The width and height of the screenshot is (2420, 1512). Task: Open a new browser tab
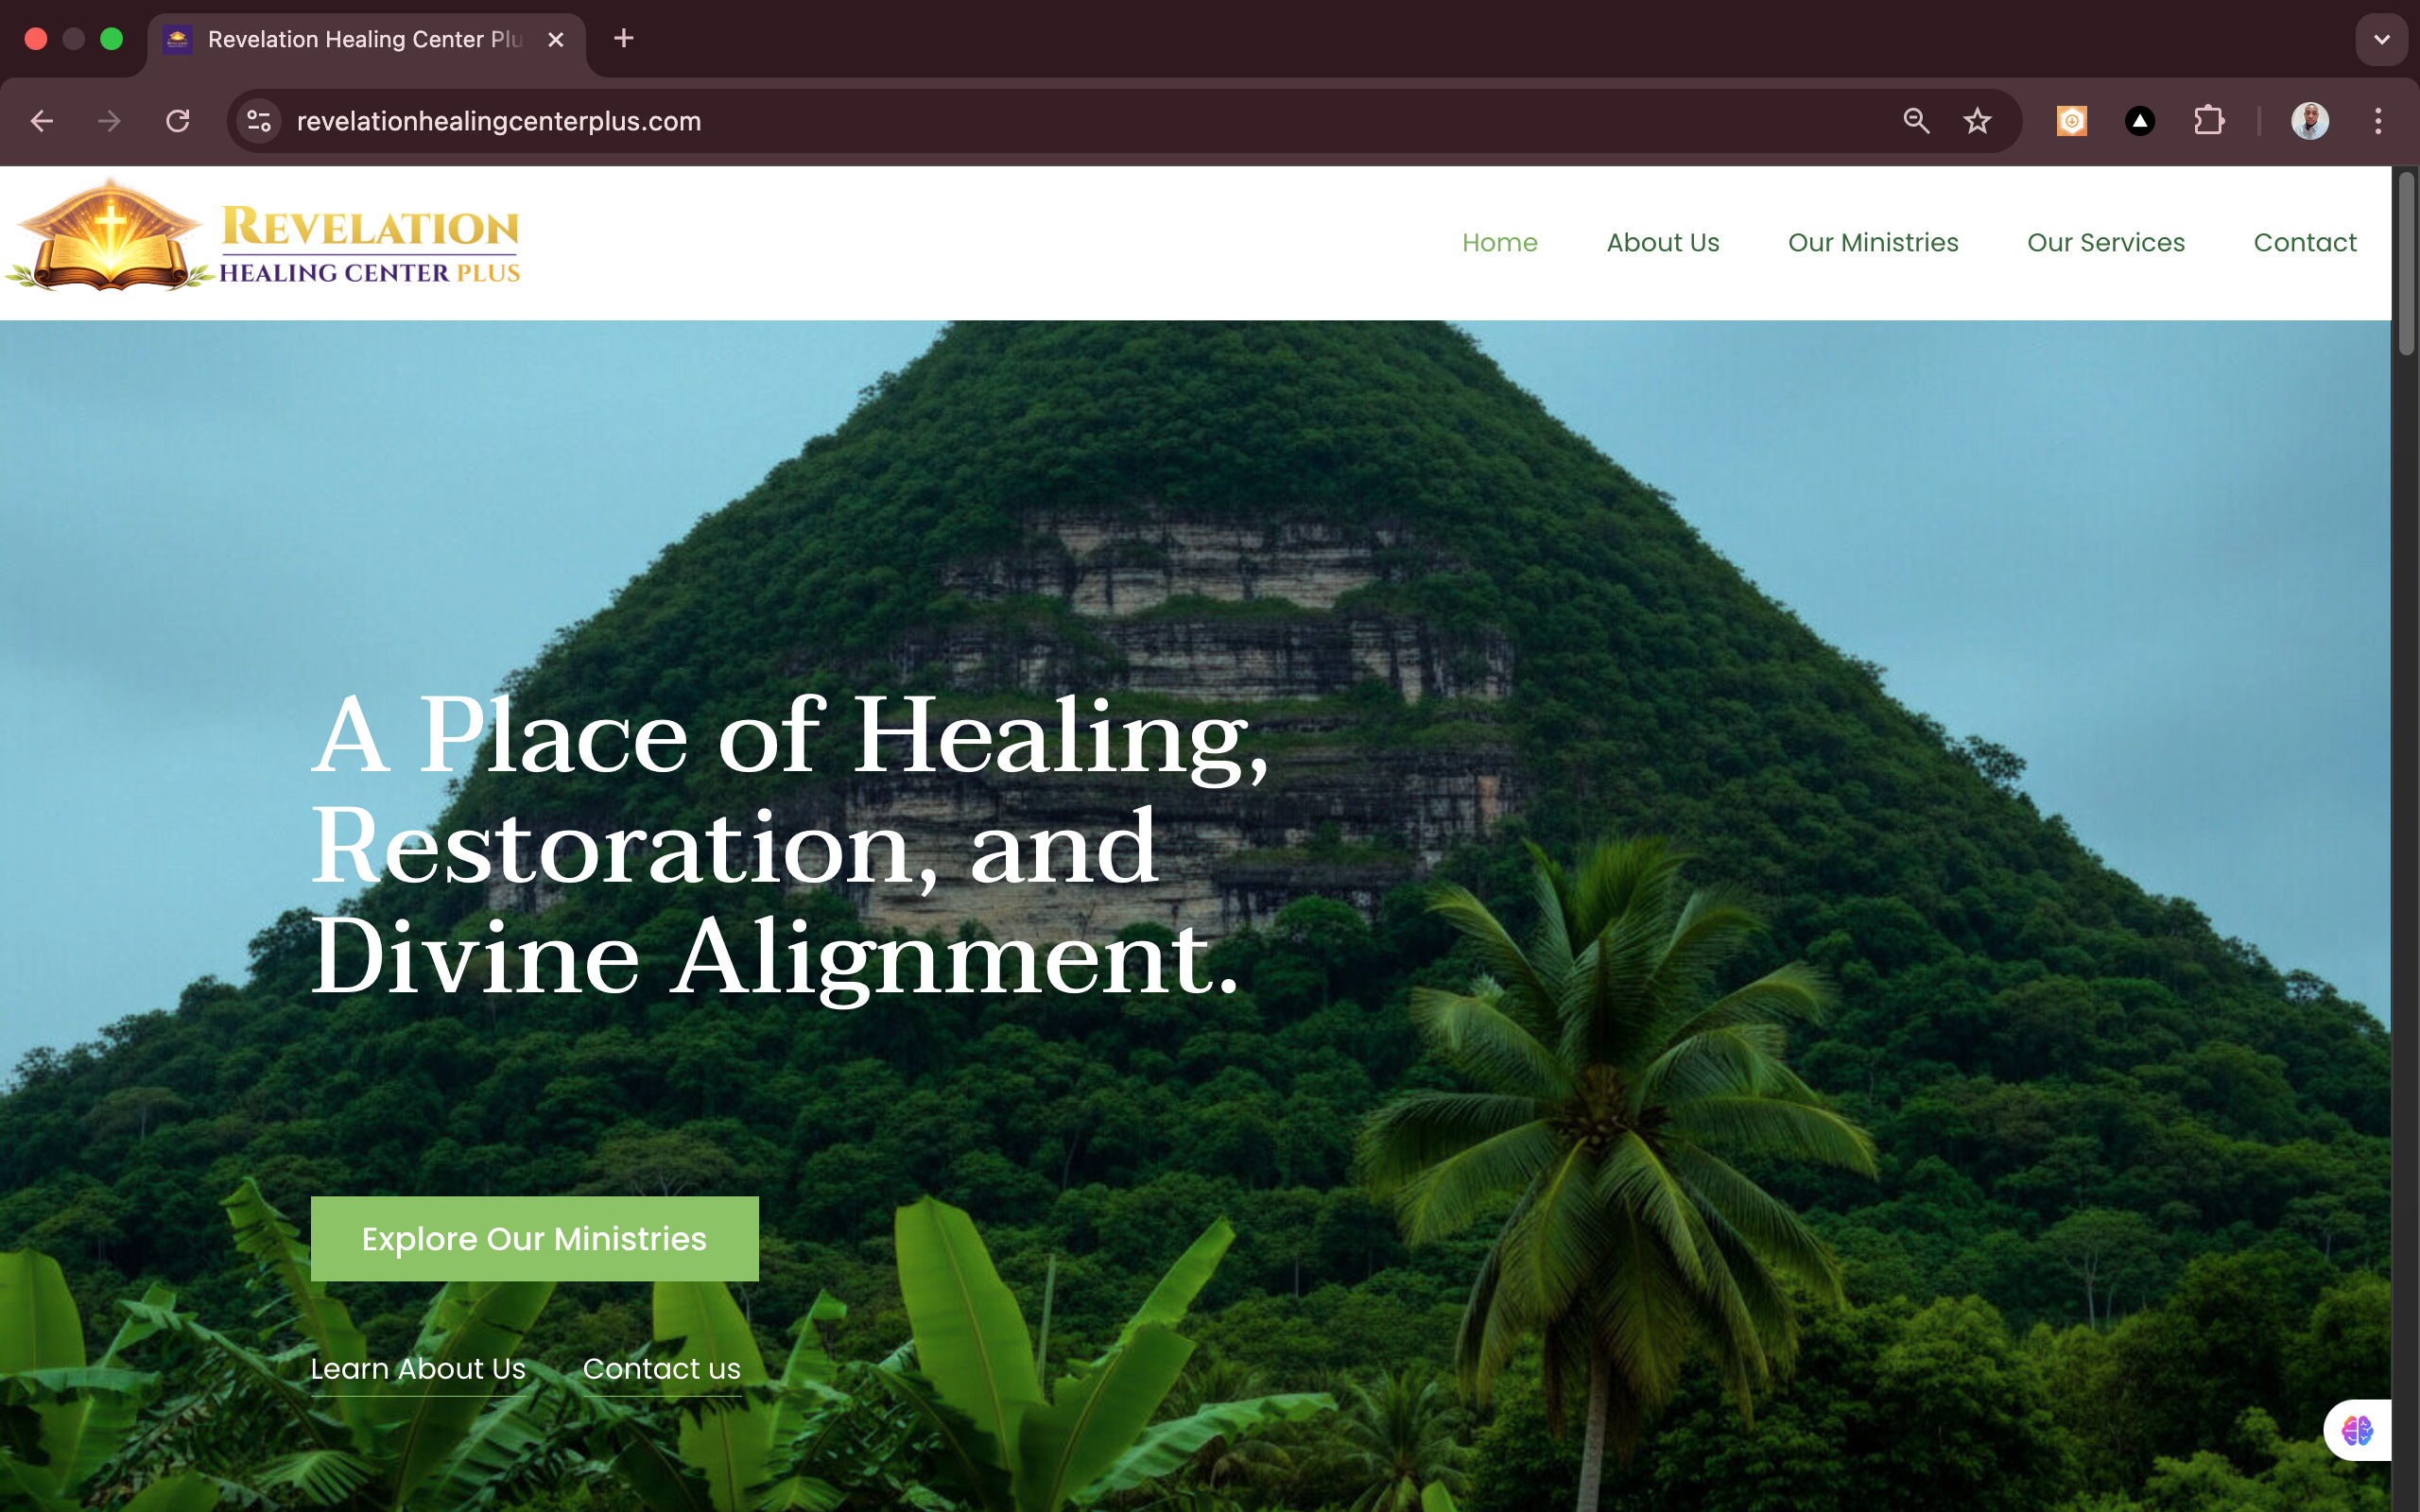pos(624,38)
